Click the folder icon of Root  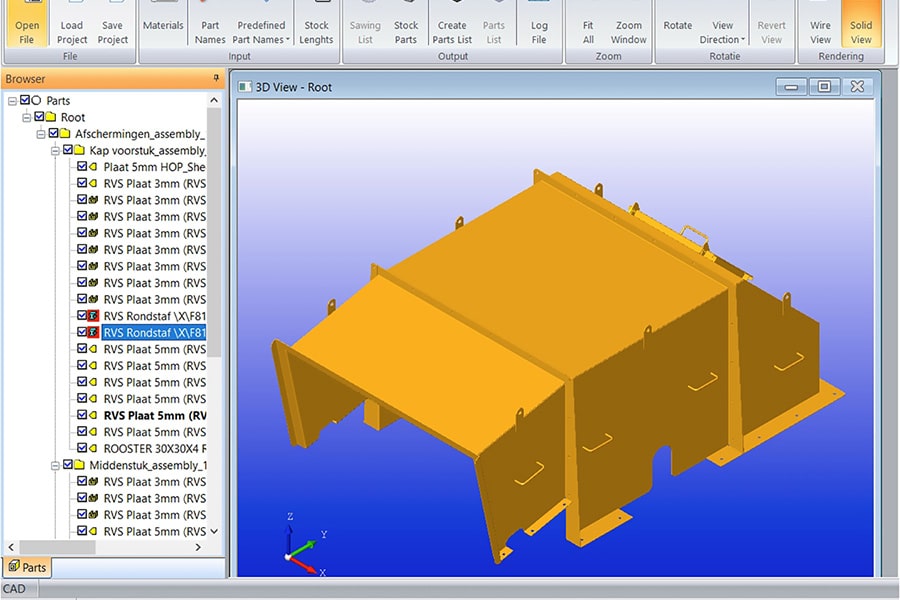51,117
